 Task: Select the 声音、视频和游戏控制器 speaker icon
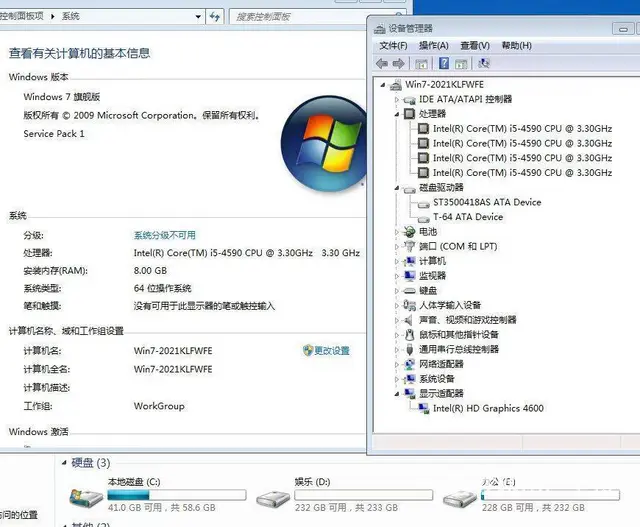point(409,320)
